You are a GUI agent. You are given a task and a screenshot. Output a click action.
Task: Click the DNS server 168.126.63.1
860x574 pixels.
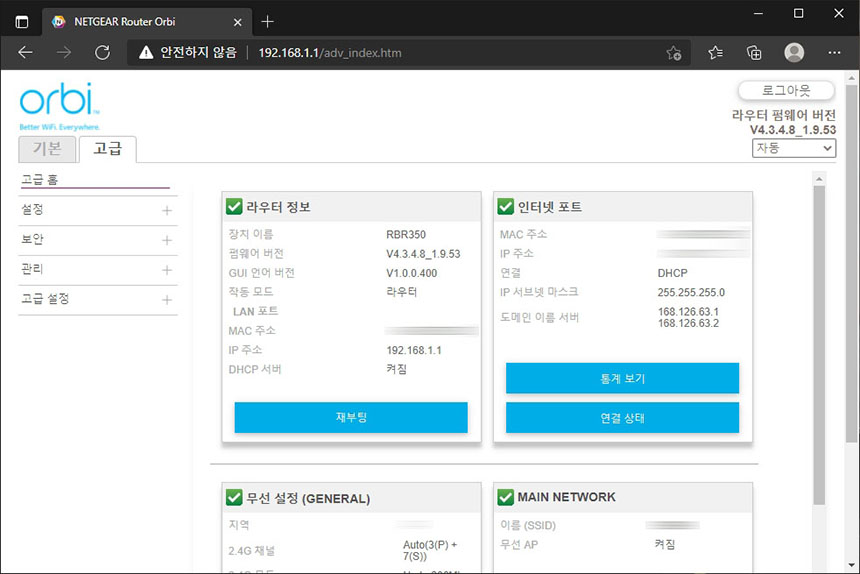tap(688, 311)
